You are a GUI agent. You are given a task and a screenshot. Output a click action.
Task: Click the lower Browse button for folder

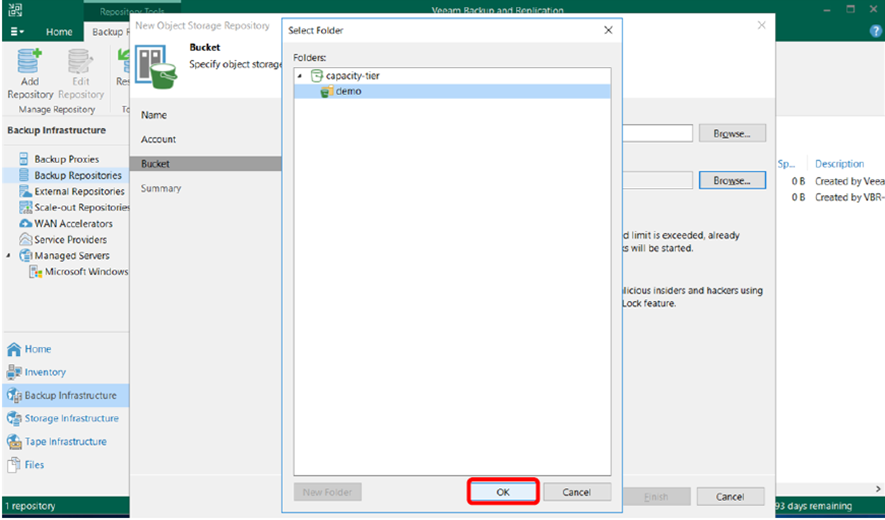[x=731, y=181]
